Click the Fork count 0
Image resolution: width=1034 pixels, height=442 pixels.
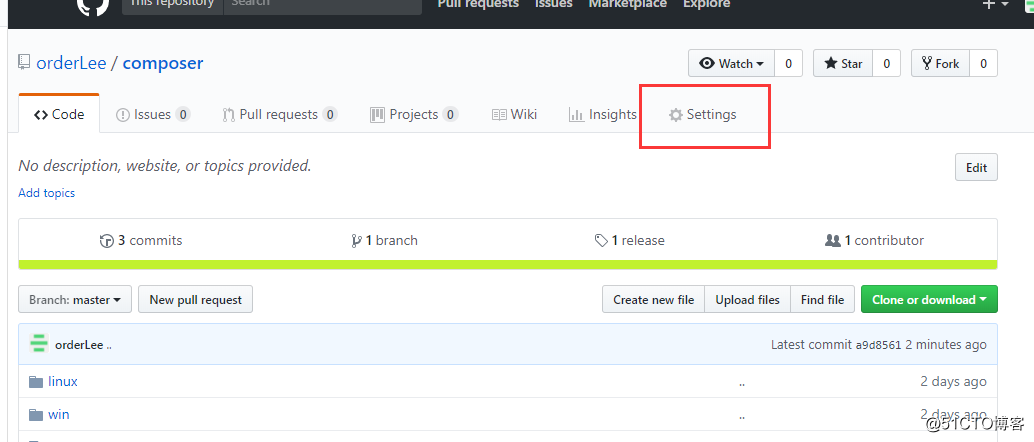(983, 63)
